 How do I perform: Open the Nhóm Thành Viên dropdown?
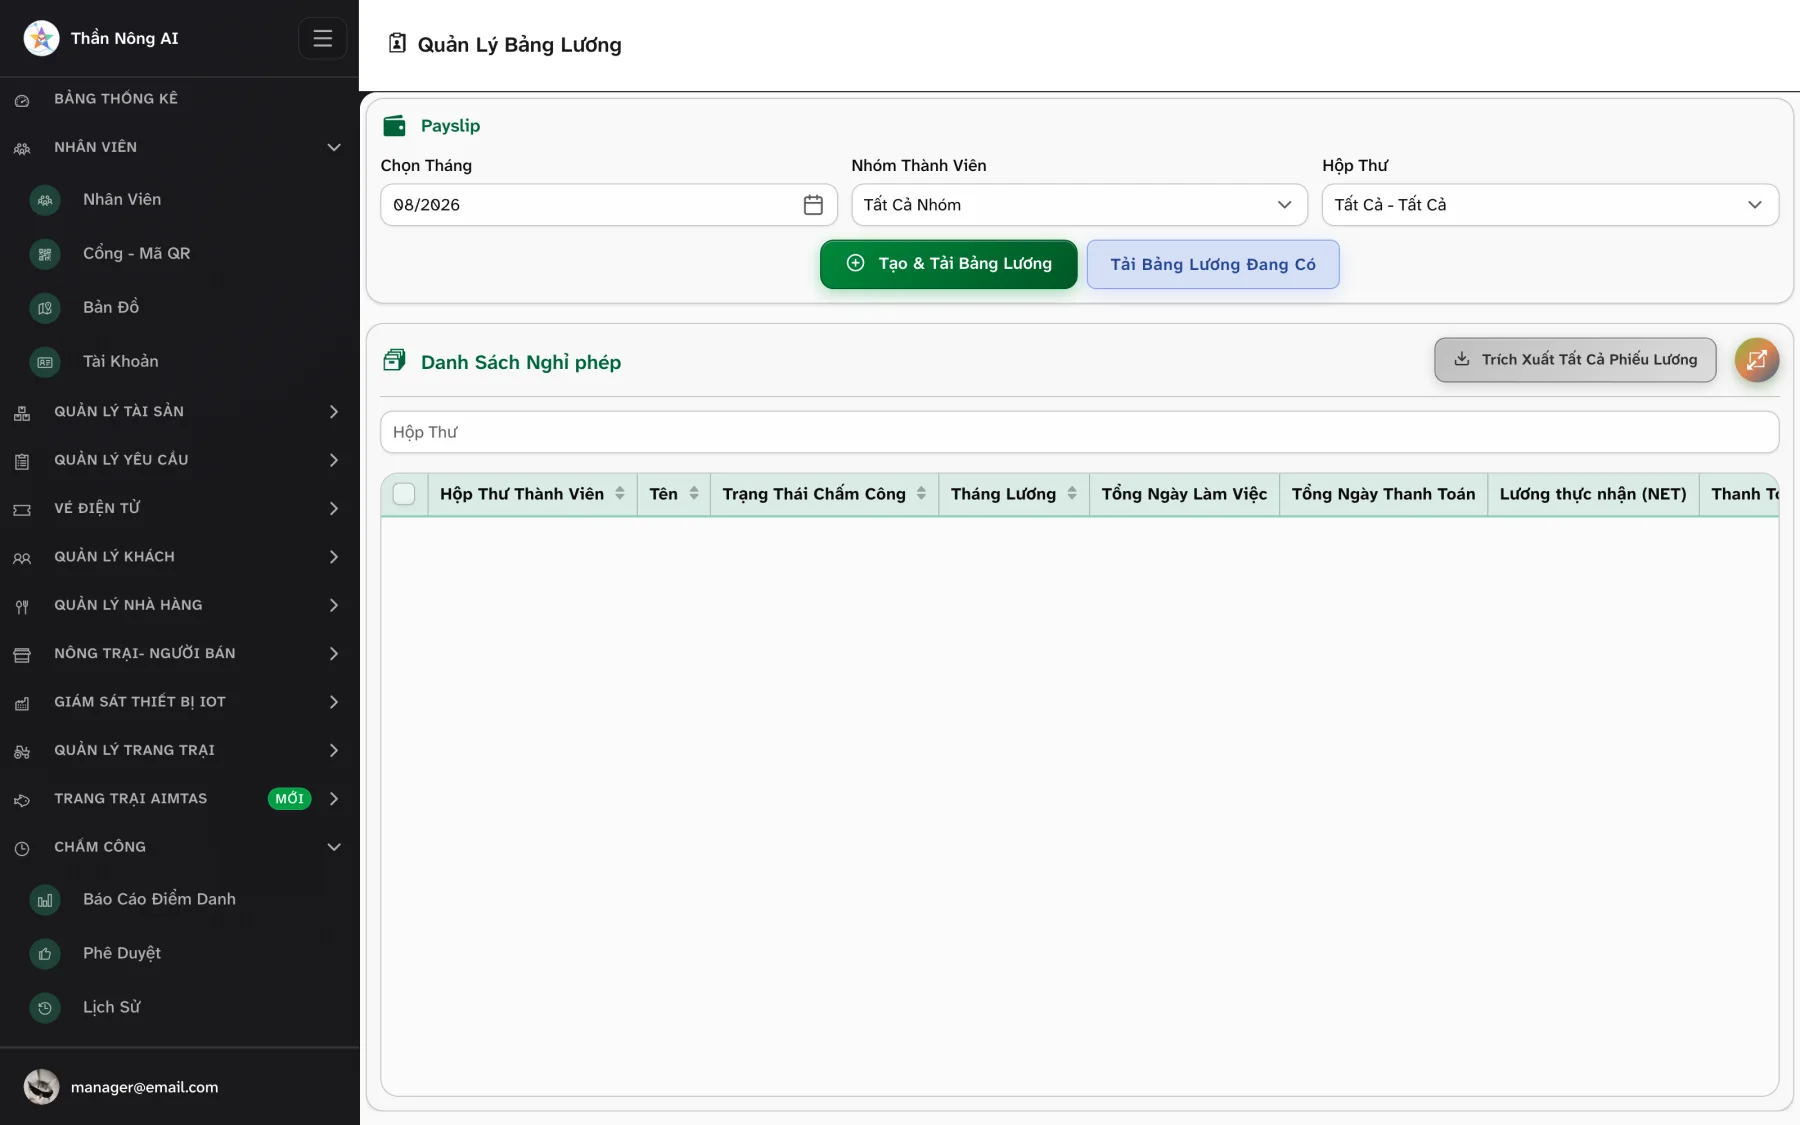click(1079, 204)
